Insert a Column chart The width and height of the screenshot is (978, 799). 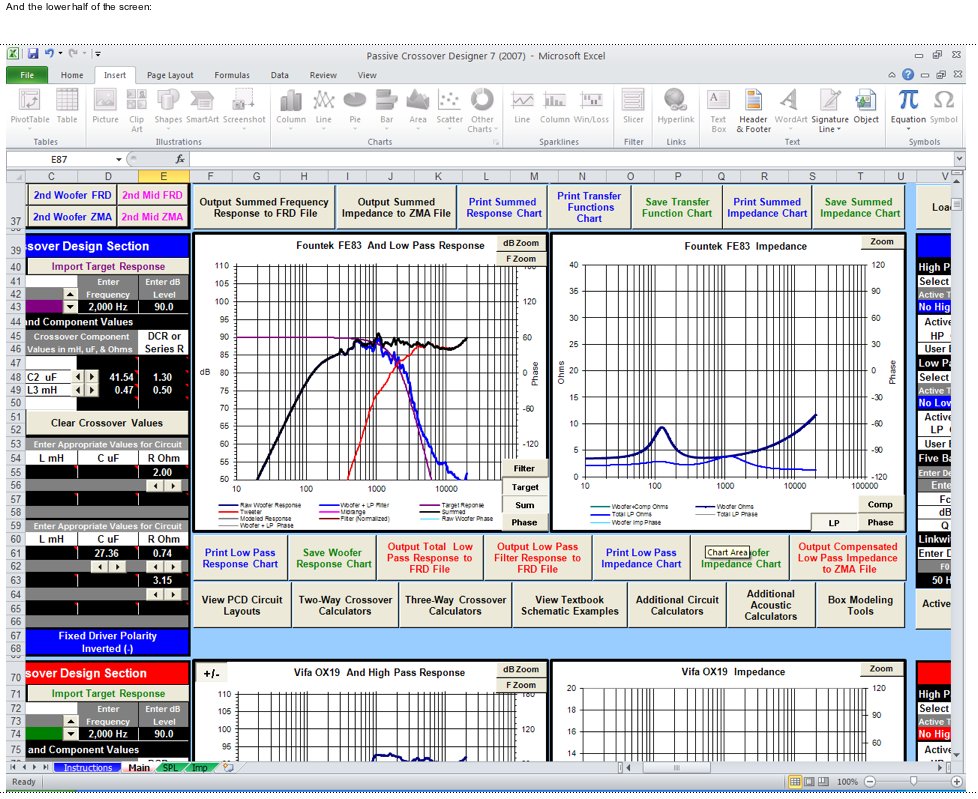point(291,109)
